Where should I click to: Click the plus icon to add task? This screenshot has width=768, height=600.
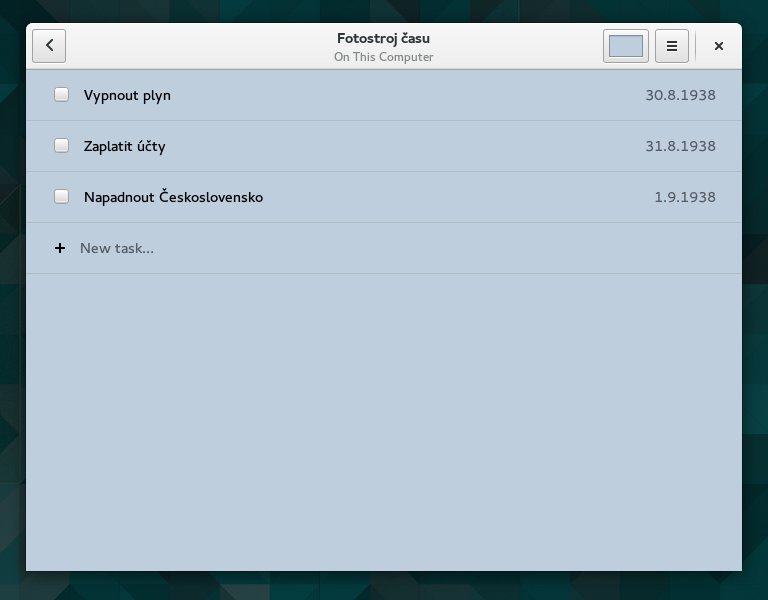coord(60,248)
